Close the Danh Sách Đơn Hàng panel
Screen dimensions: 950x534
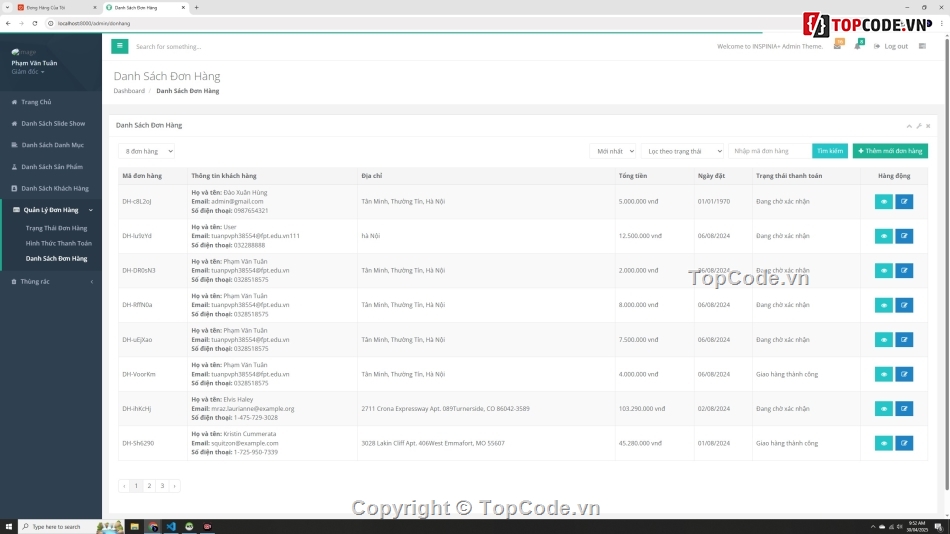(928, 126)
